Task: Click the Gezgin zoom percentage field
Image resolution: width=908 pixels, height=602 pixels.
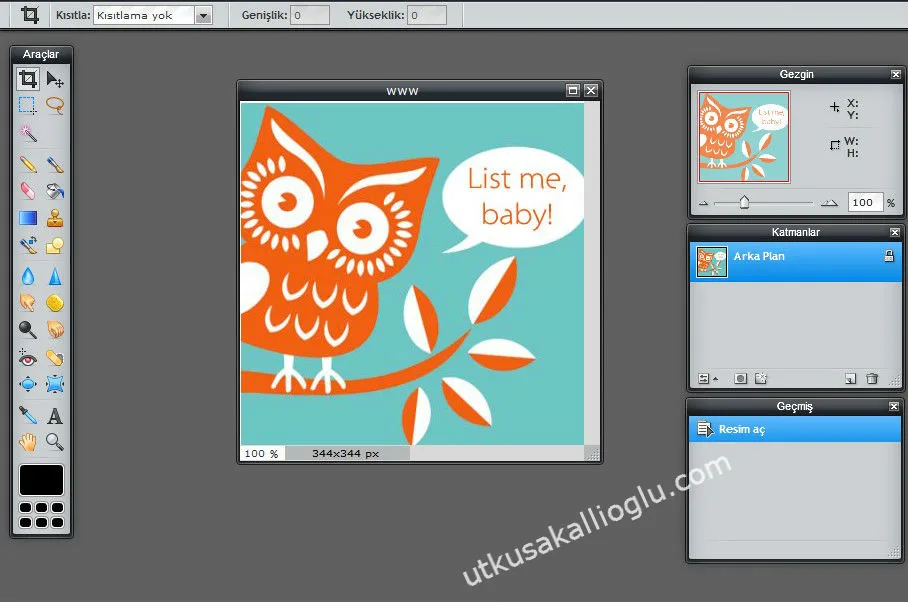Action: point(865,202)
